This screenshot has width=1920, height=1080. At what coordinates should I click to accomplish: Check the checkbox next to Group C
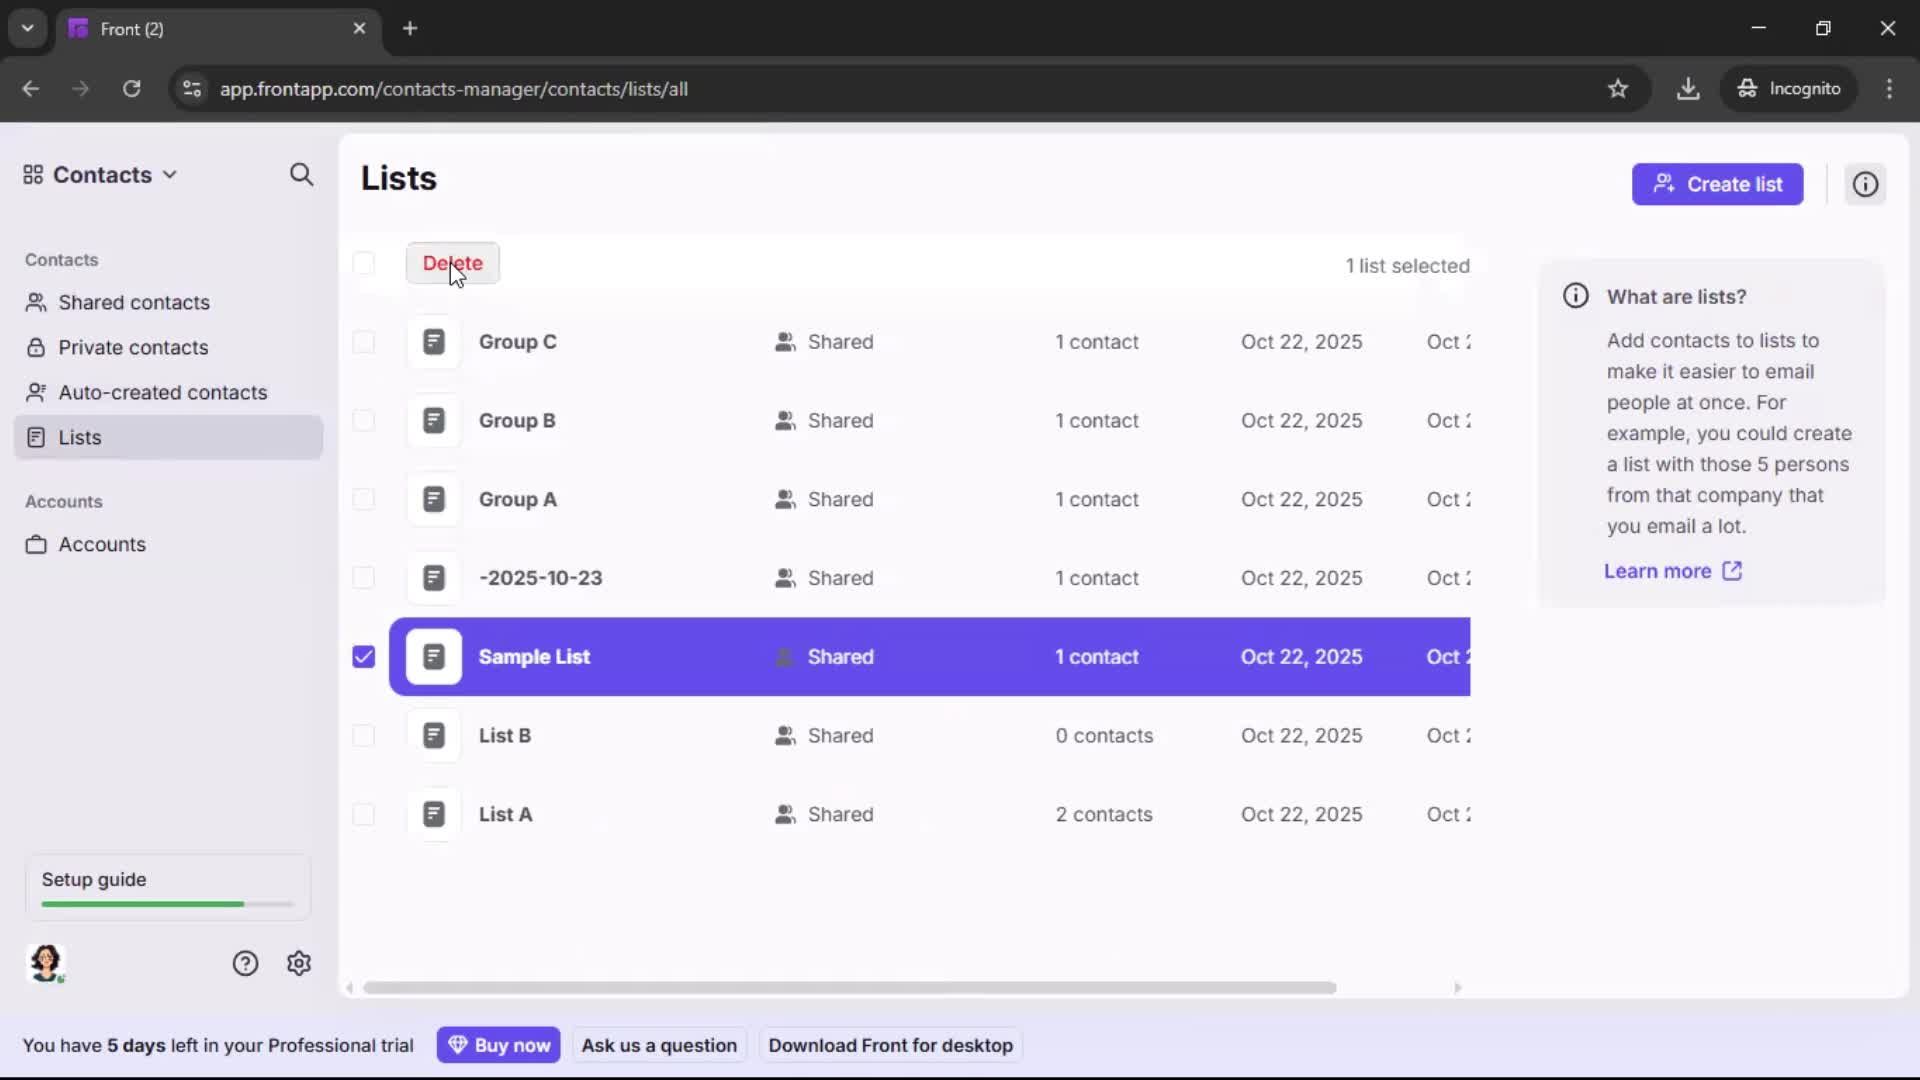click(363, 342)
